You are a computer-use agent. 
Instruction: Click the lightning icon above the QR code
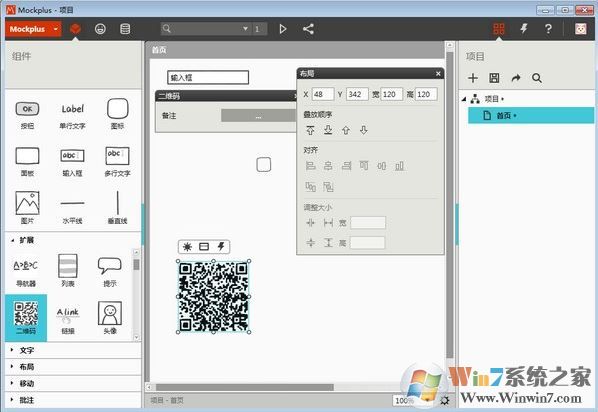pyautogui.click(x=221, y=246)
